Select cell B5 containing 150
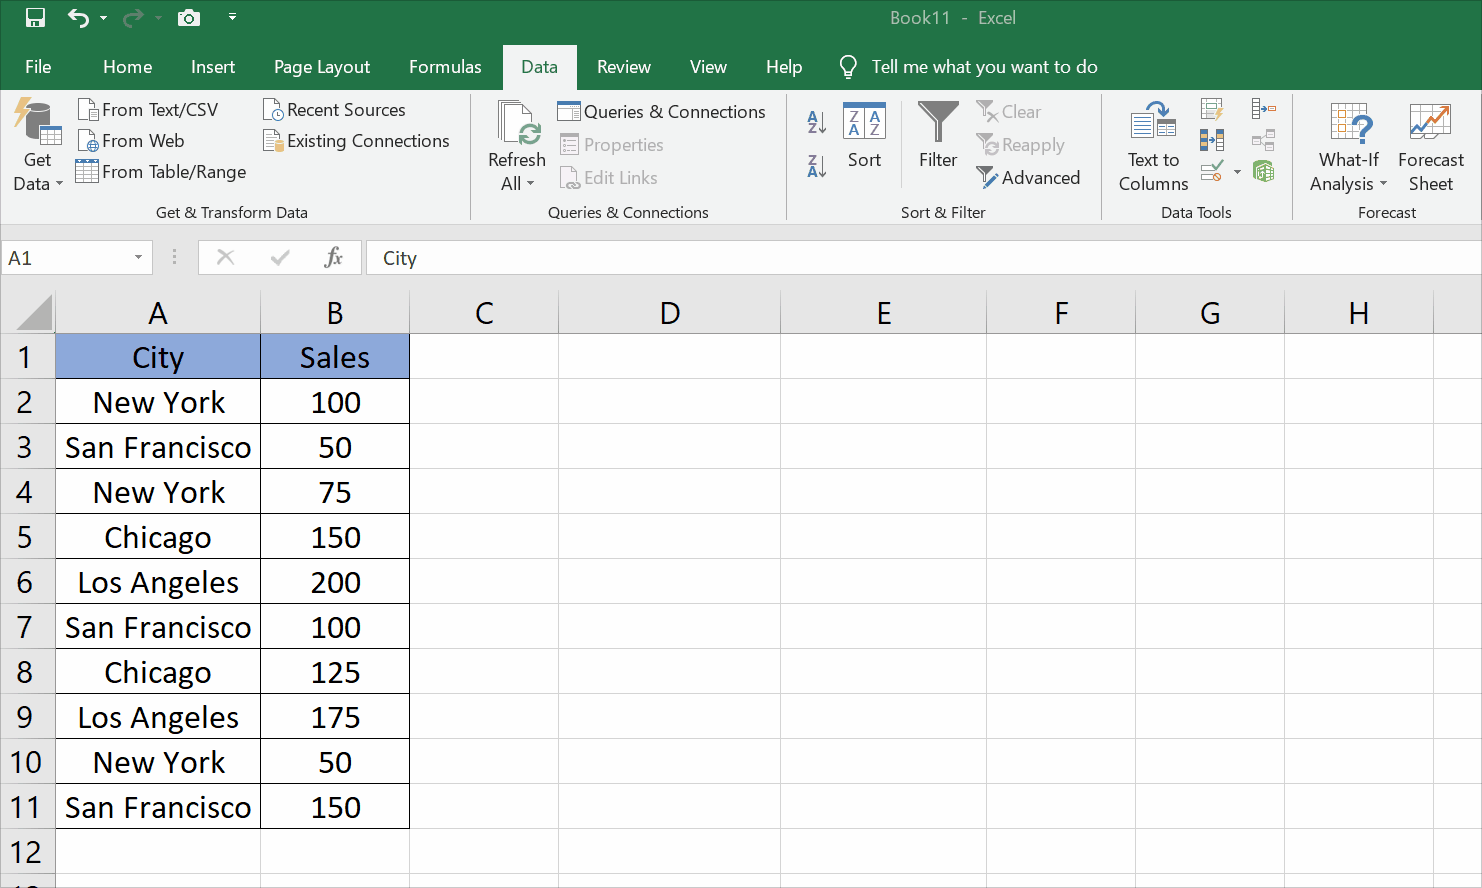The image size is (1482, 888). click(x=334, y=536)
